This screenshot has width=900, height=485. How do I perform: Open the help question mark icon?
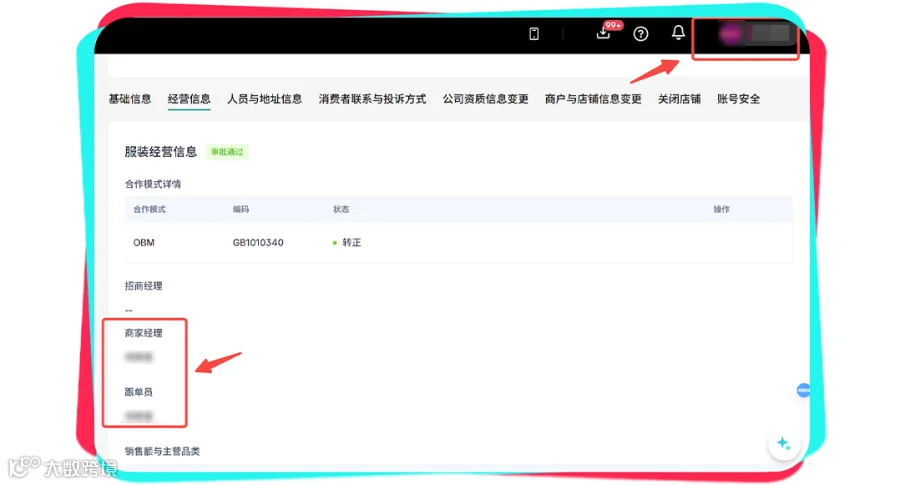[x=641, y=34]
